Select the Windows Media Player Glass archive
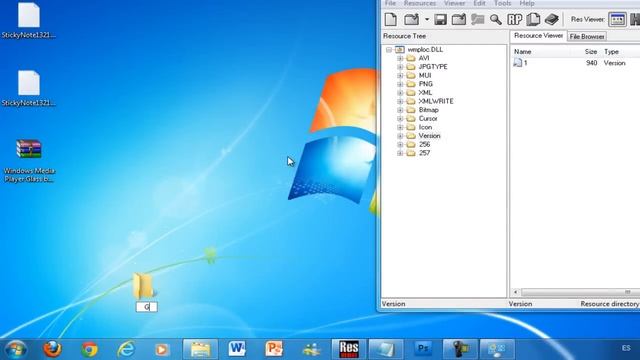The height and width of the screenshot is (360, 640). point(29,160)
